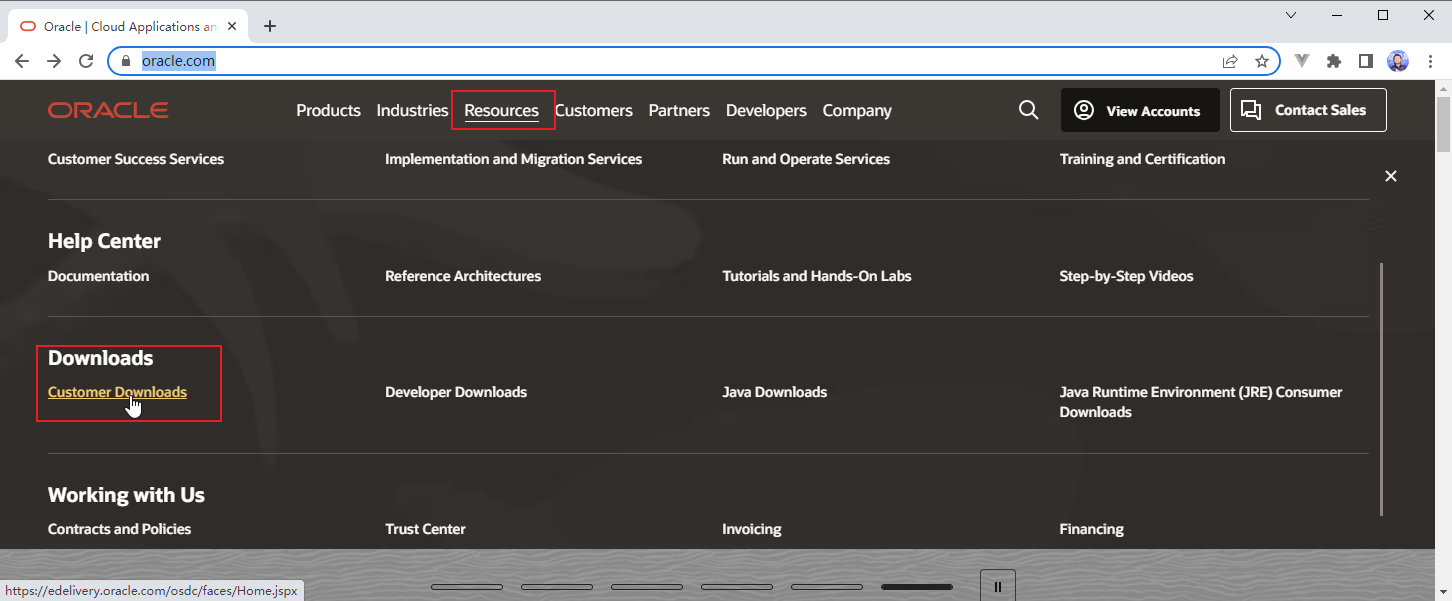Pause the homepage carousel
The width and height of the screenshot is (1452, 601).
point(997,586)
